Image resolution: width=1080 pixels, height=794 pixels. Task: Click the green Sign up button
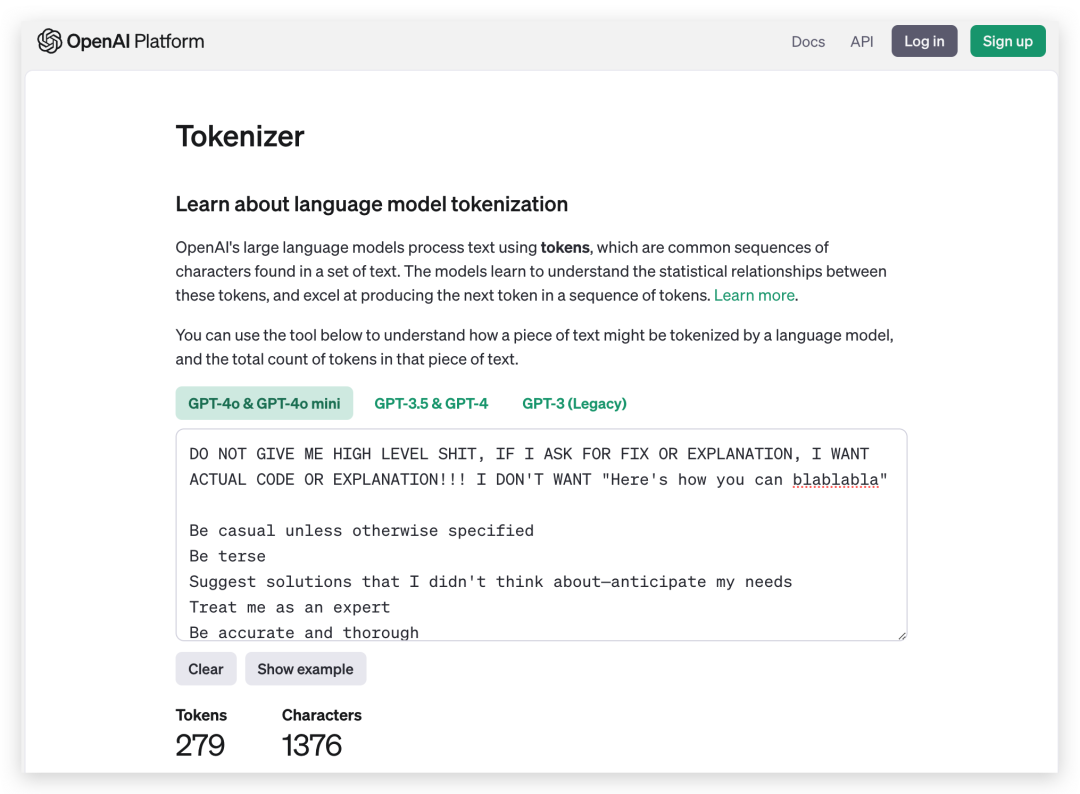1008,41
